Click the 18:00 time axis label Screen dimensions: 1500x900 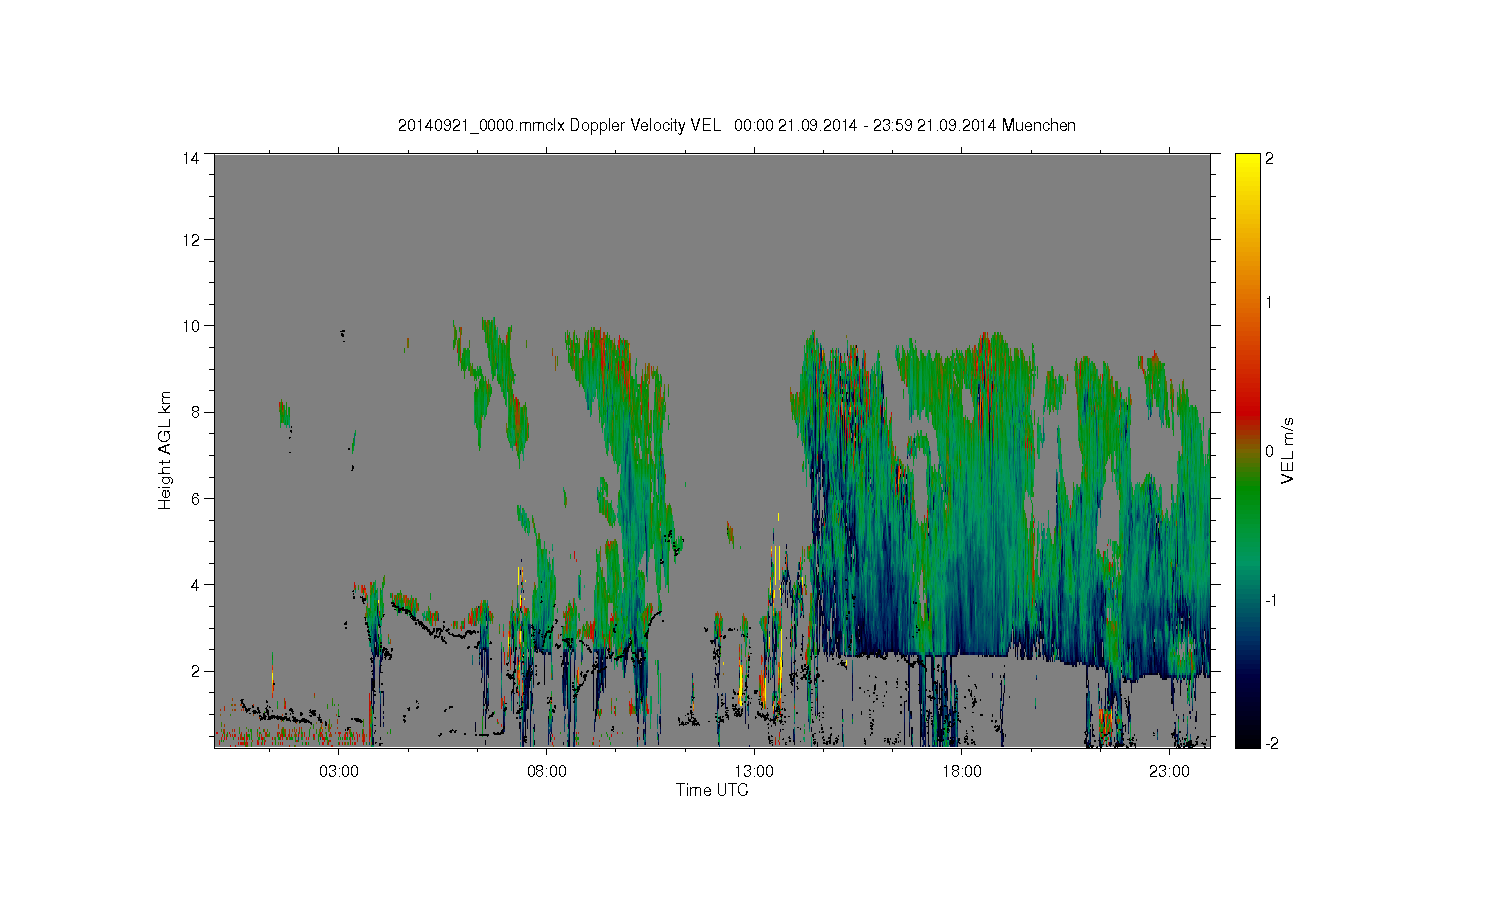pyautogui.click(x=962, y=772)
